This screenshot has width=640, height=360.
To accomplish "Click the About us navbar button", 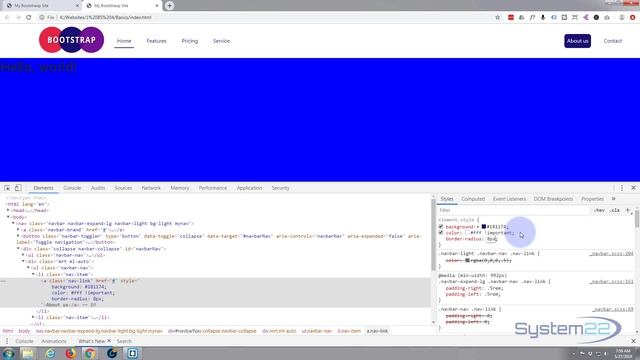I will (x=578, y=41).
